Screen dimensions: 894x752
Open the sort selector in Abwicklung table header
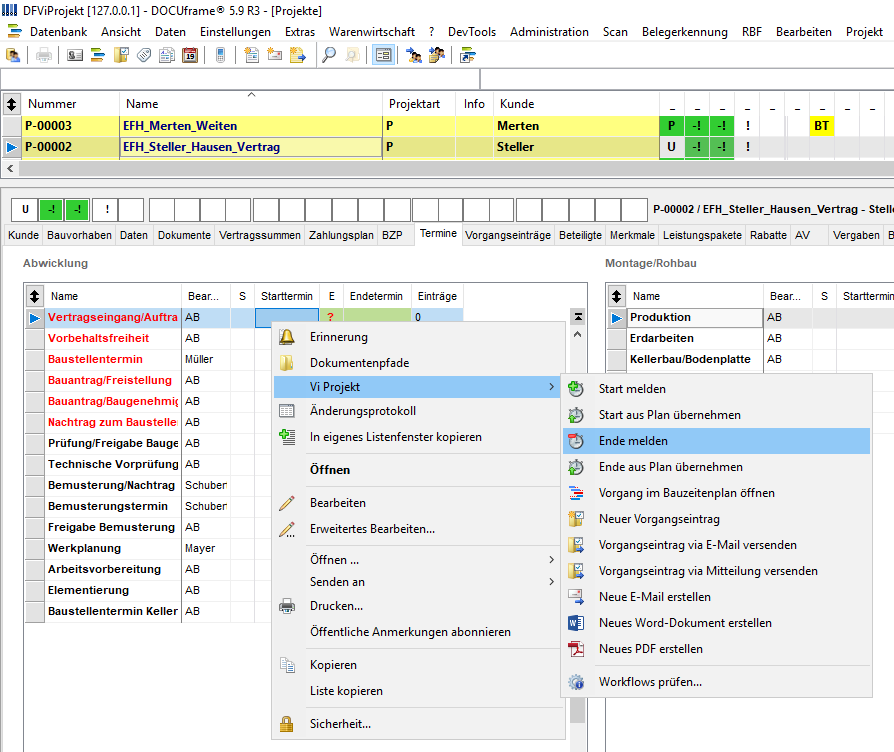(x=35, y=296)
